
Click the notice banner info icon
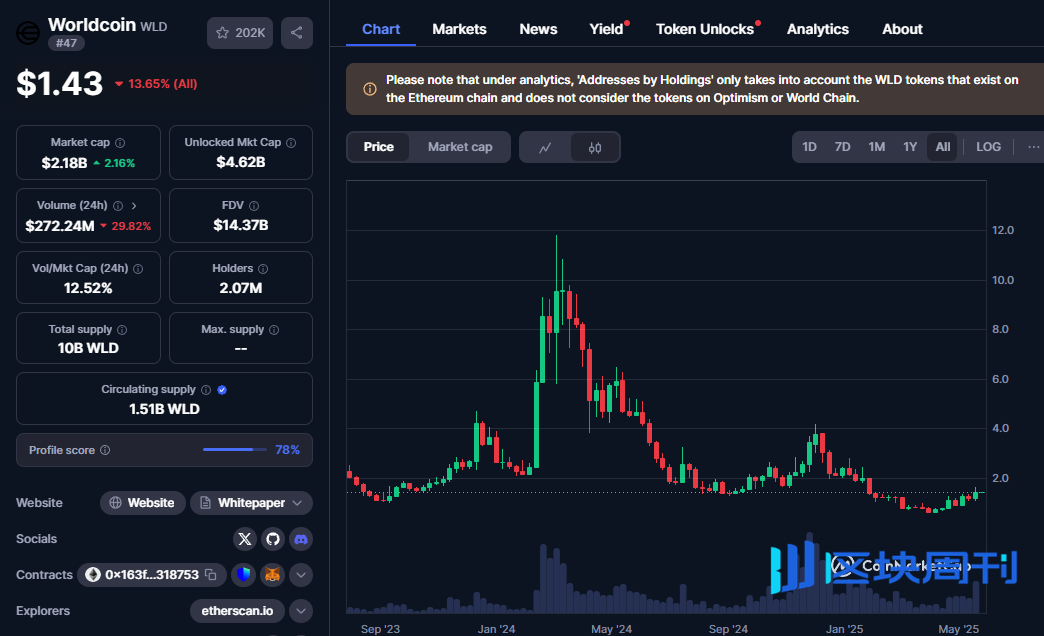370,89
